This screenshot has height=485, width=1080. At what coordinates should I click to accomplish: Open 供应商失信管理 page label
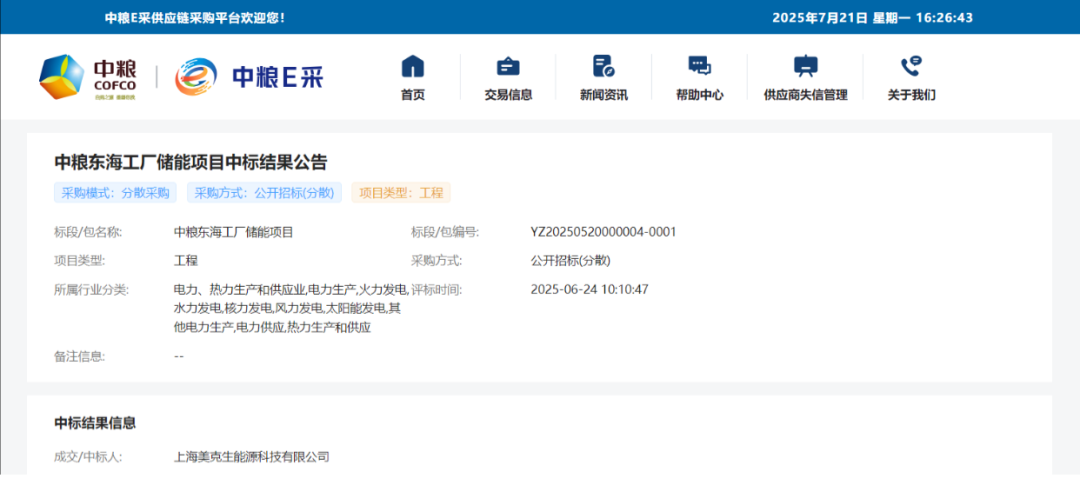coord(805,95)
